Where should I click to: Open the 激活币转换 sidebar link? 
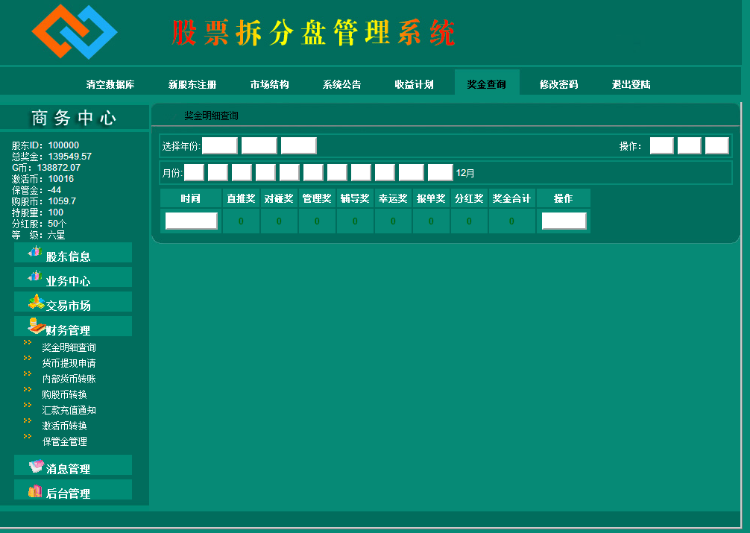pos(64,426)
